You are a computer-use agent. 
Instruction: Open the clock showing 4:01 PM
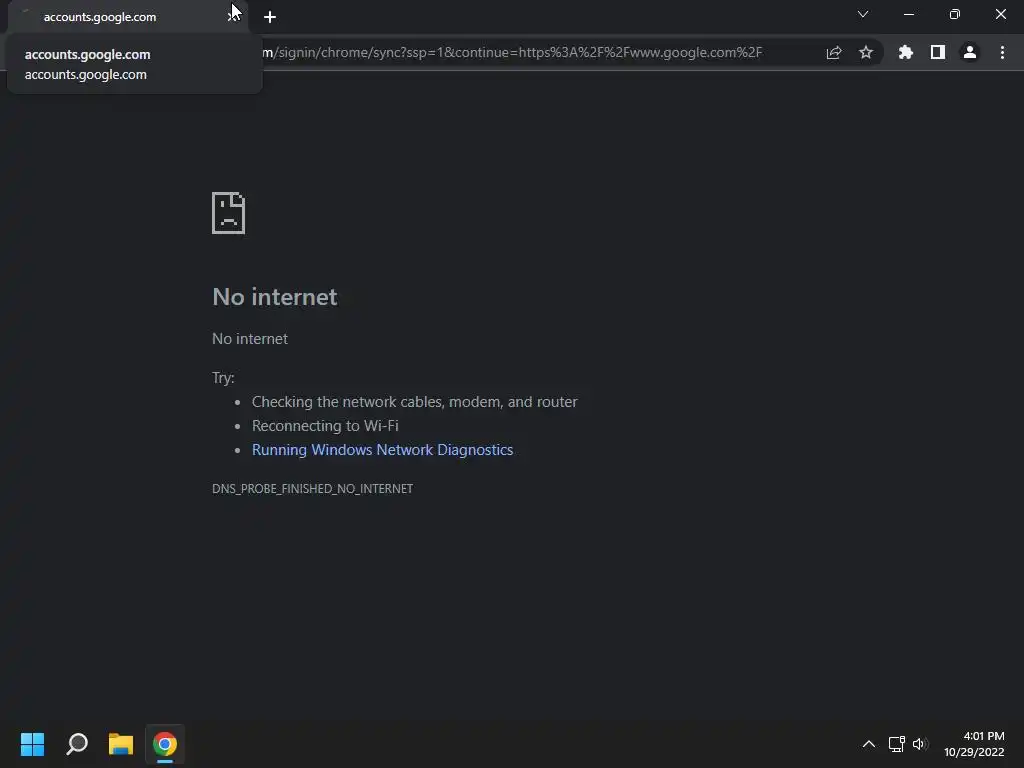pyautogui.click(x=974, y=744)
